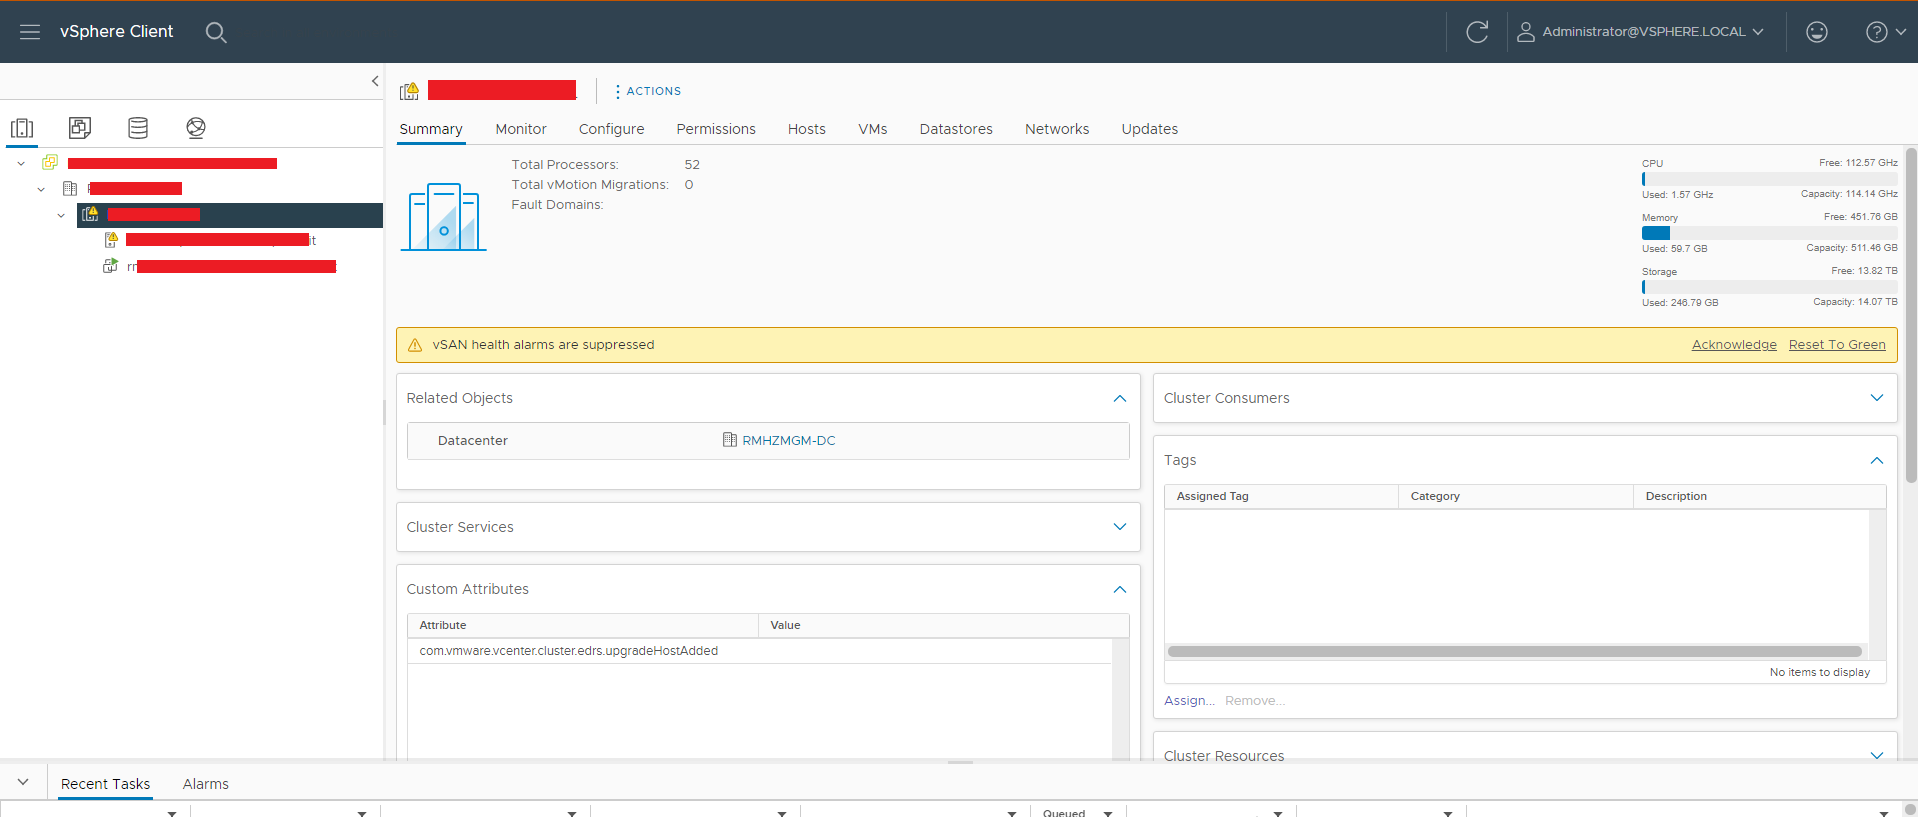
Task: Click the main page vertical scrollbar
Action: click(x=1911, y=315)
